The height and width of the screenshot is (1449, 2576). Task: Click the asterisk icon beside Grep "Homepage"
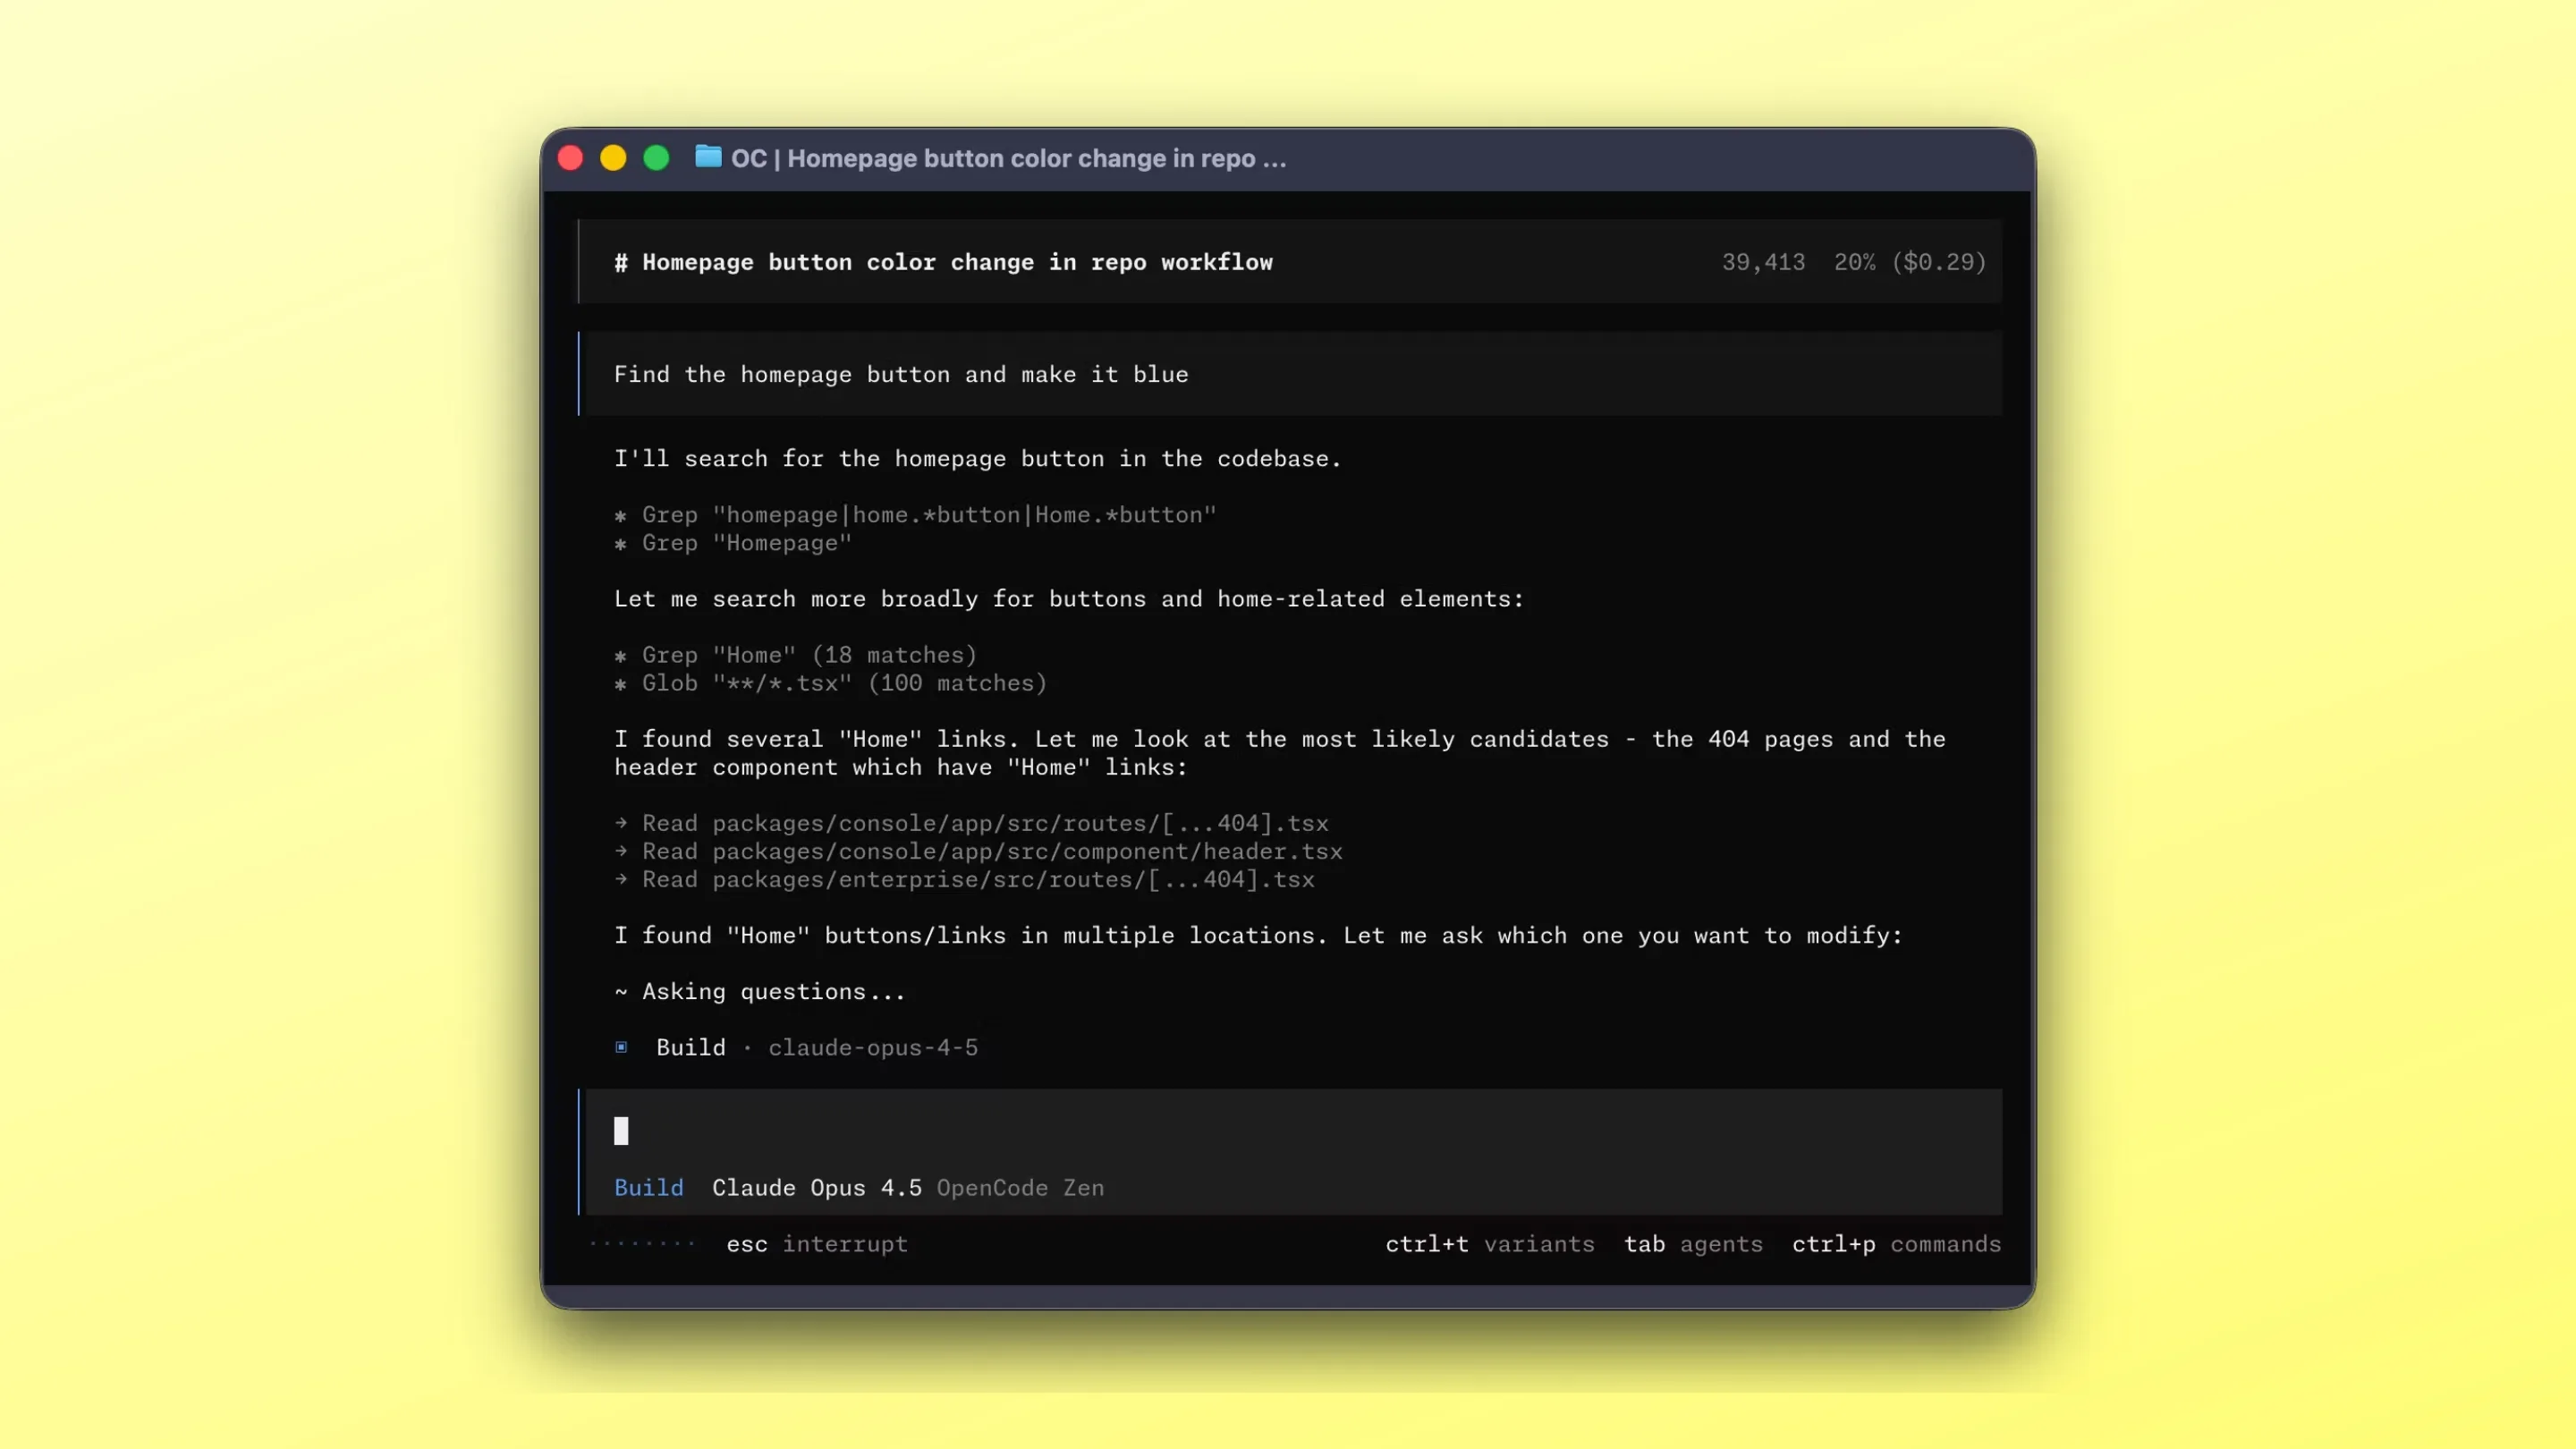(620, 543)
